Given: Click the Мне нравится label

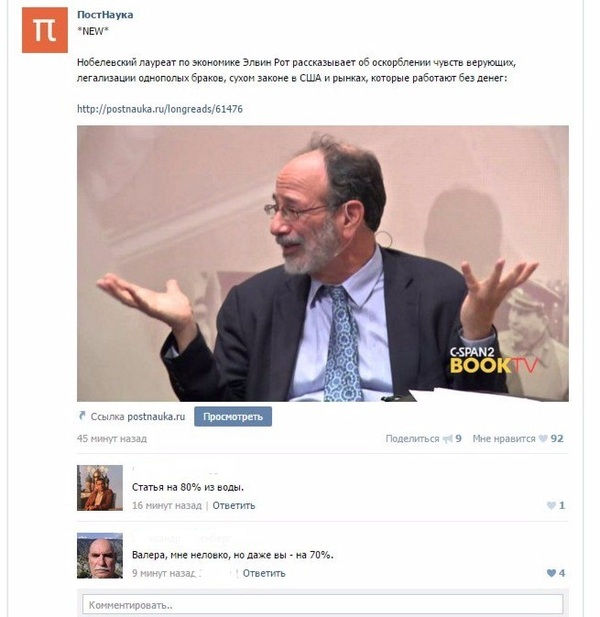Looking at the screenshot, I should pos(504,438).
